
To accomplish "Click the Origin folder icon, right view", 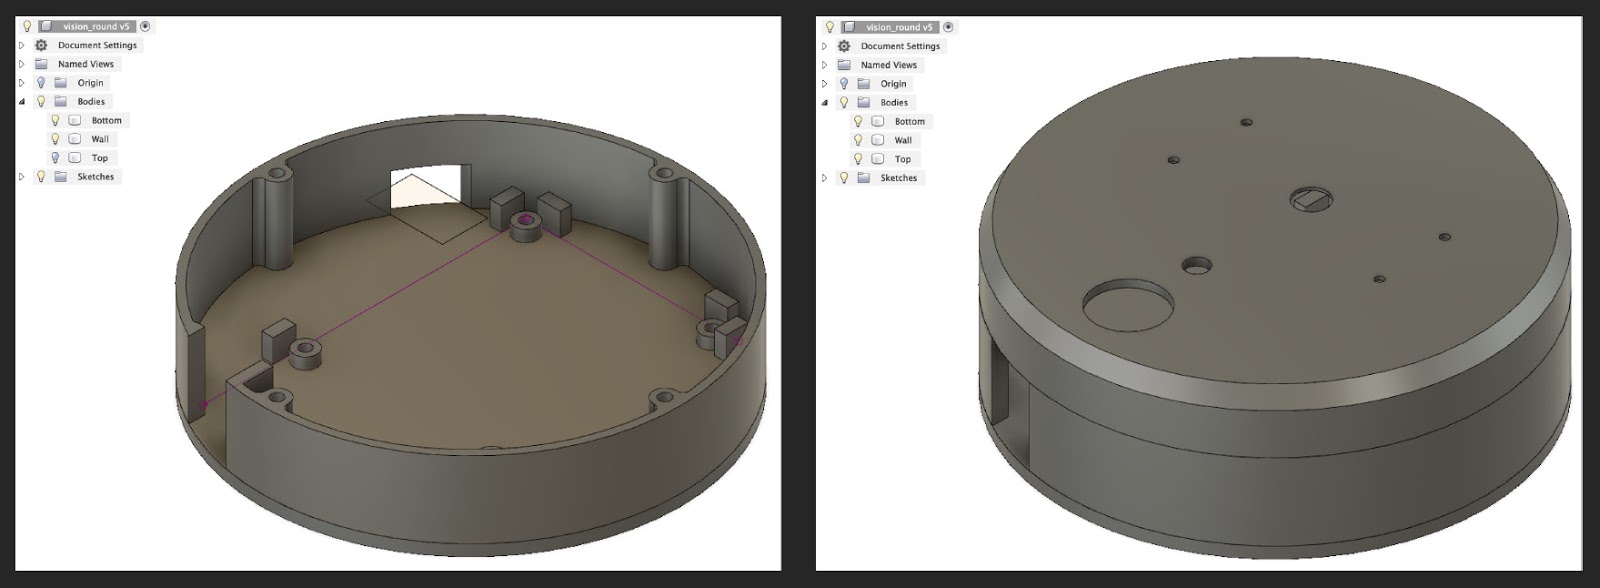I will 863,84.
